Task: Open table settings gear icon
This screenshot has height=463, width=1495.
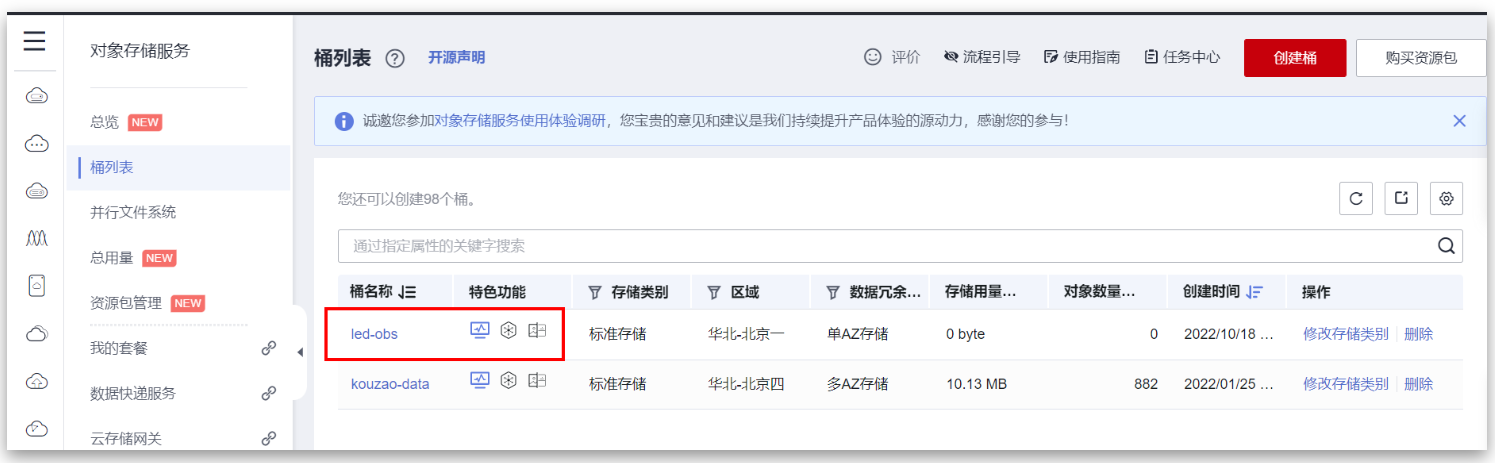Action: pos(1446,198)
